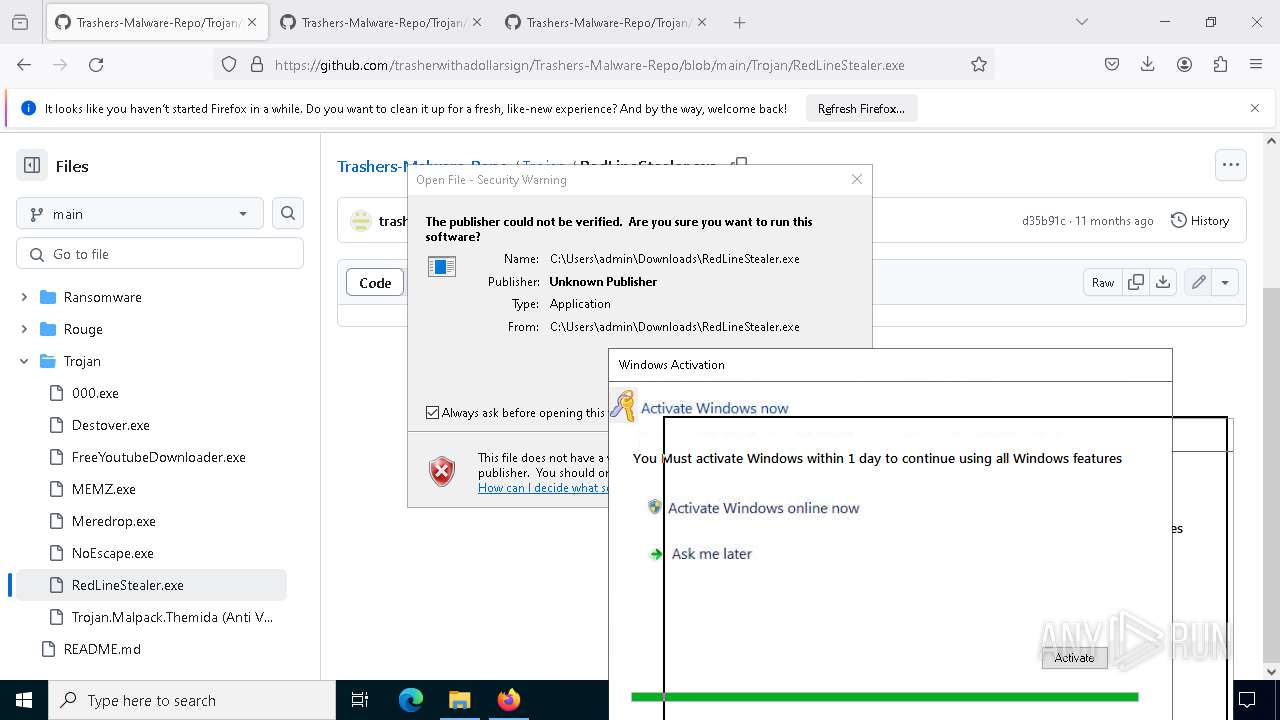The height and width of the screenshot is (720, 1280).
Task: Switch to the second Trashers-Malware-Repo tab
Action: (x=380, y=22)
